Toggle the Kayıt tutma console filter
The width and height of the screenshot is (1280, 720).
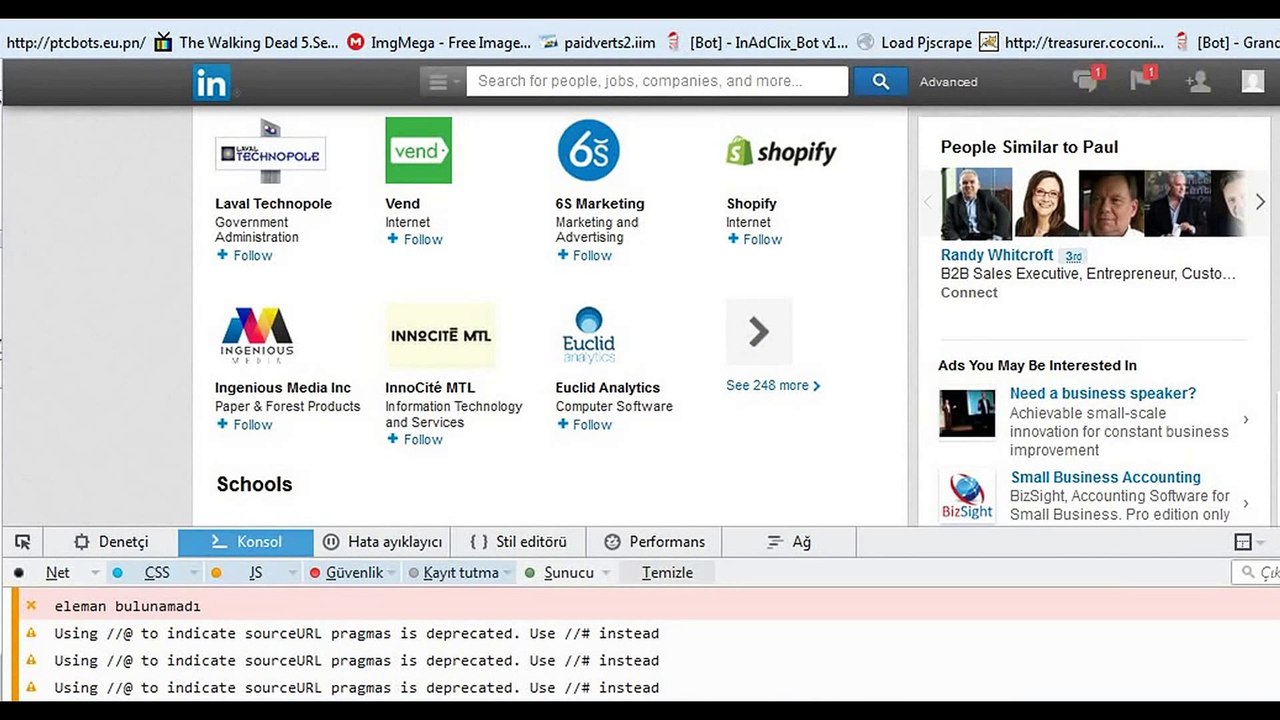click(460, 573)
